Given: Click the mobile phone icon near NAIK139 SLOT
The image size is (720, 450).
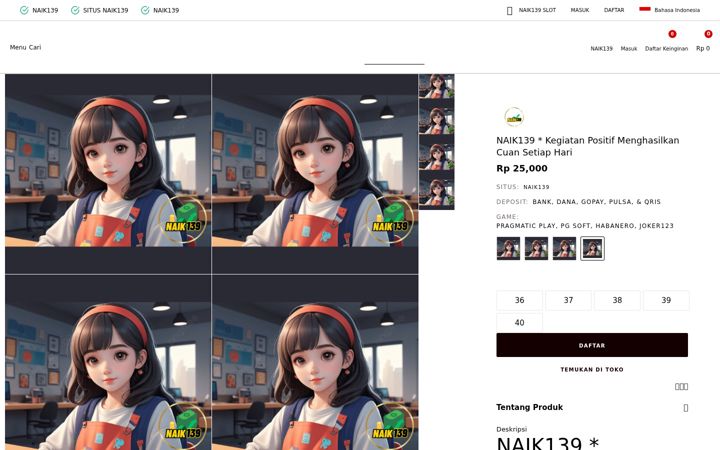Looking at the screenshot, I should point(509,11).
